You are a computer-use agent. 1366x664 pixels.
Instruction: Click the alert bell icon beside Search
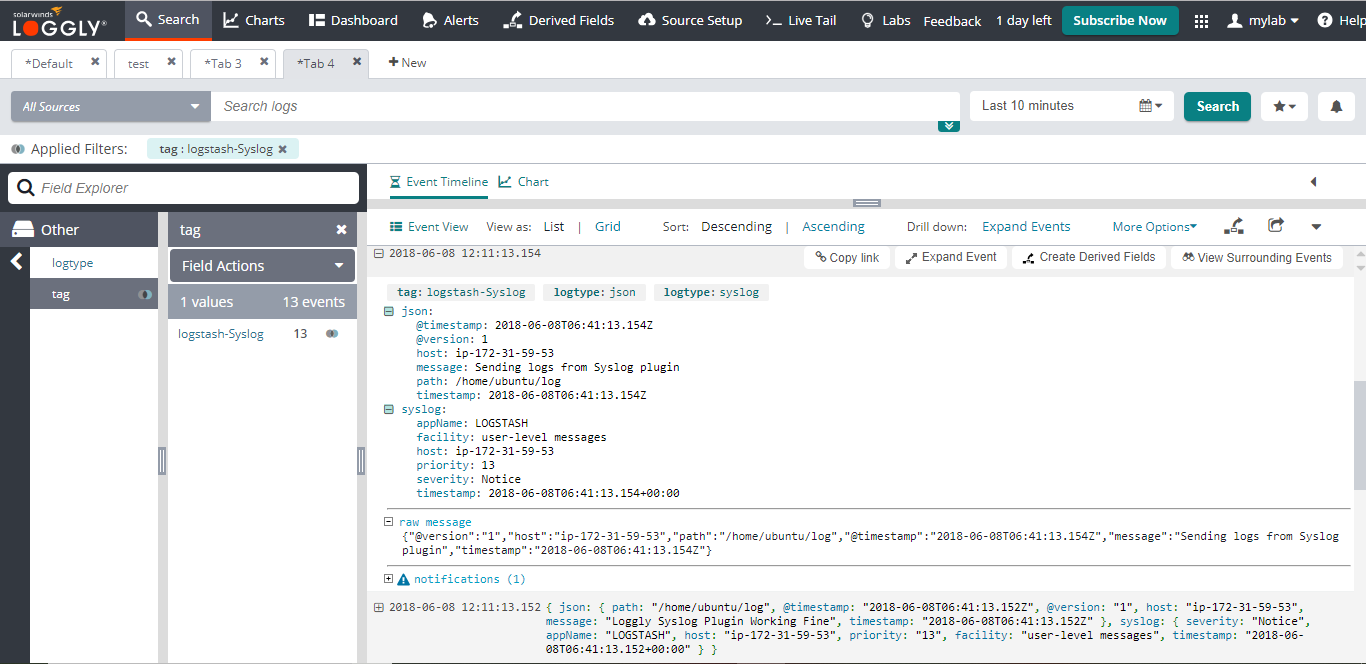(x=1336, y=107)
